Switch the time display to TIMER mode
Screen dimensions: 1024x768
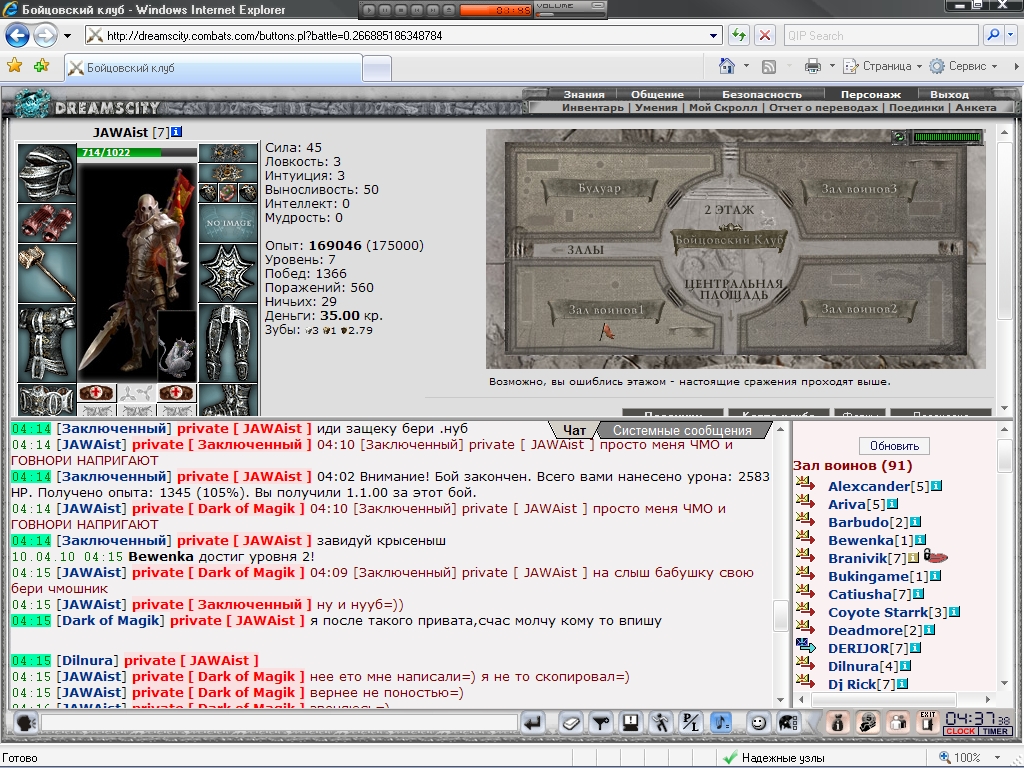pos(995,731)
